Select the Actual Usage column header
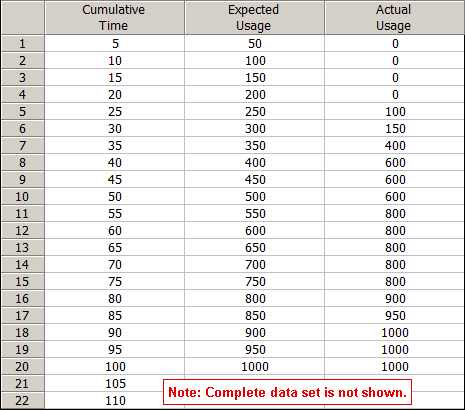Screen dimensions: 465x410 (x=395, y=17)
